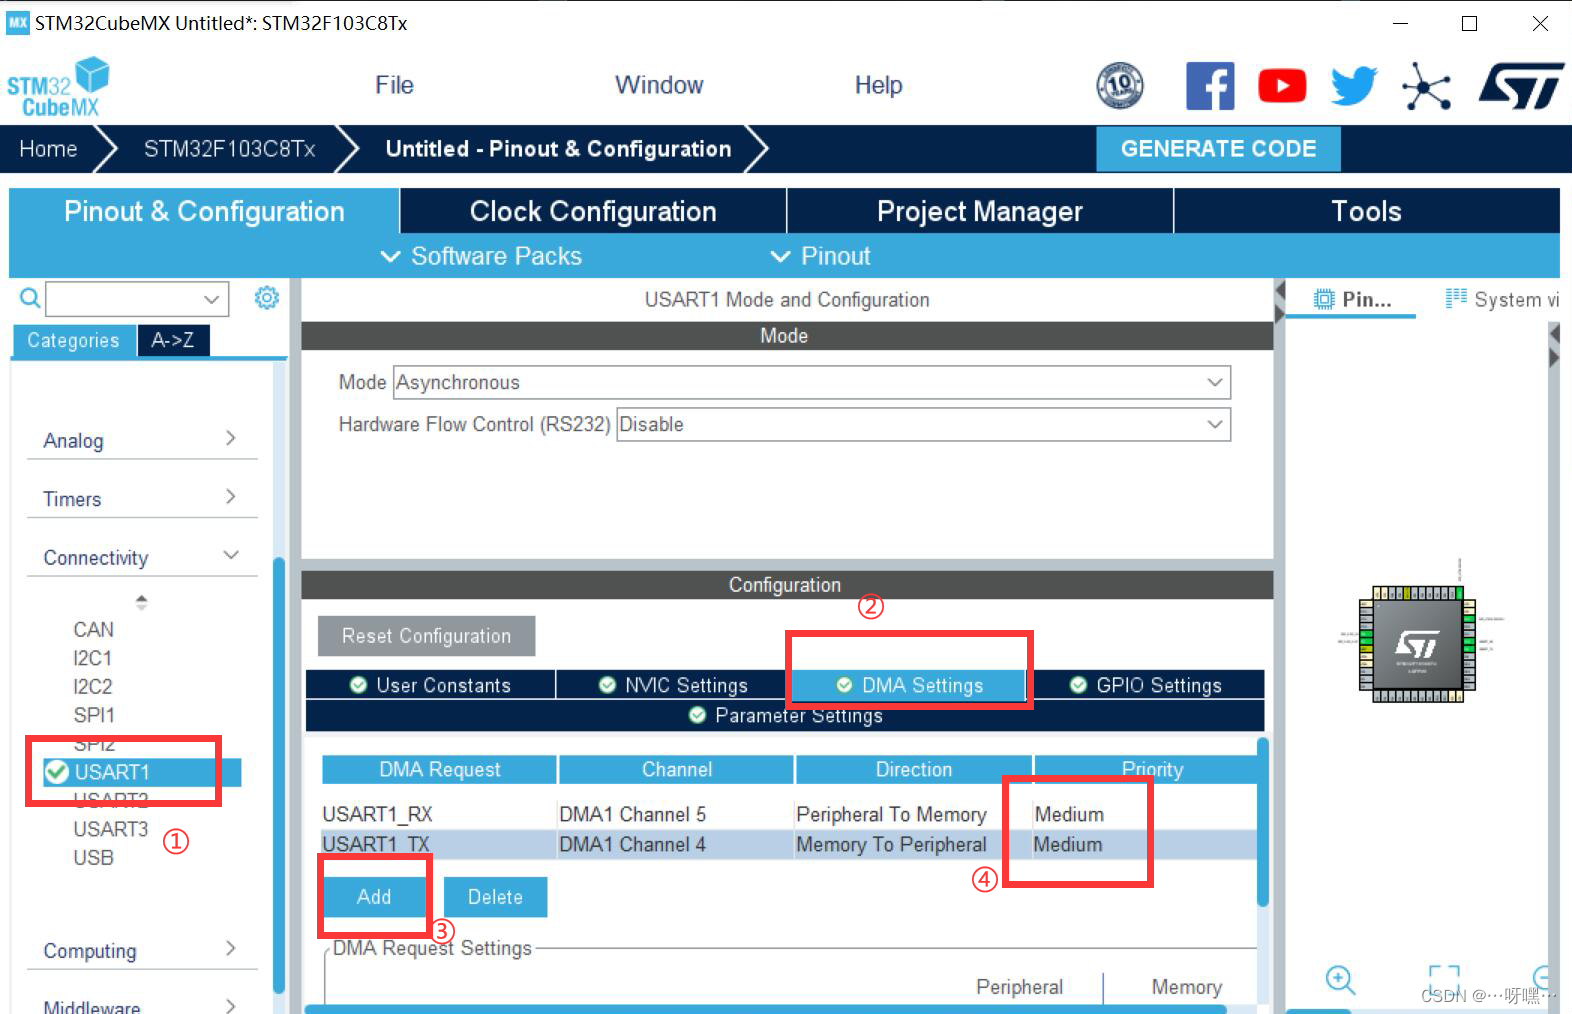Expand the Middleware category
Viewport: 1572px width, 1014px height.
tap(141, 1005)
